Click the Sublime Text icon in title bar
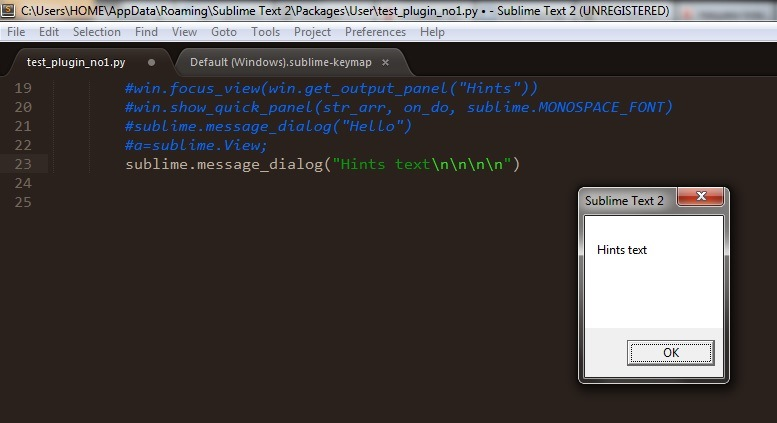The height and width of the screenshot is (423, 777). 8,10
